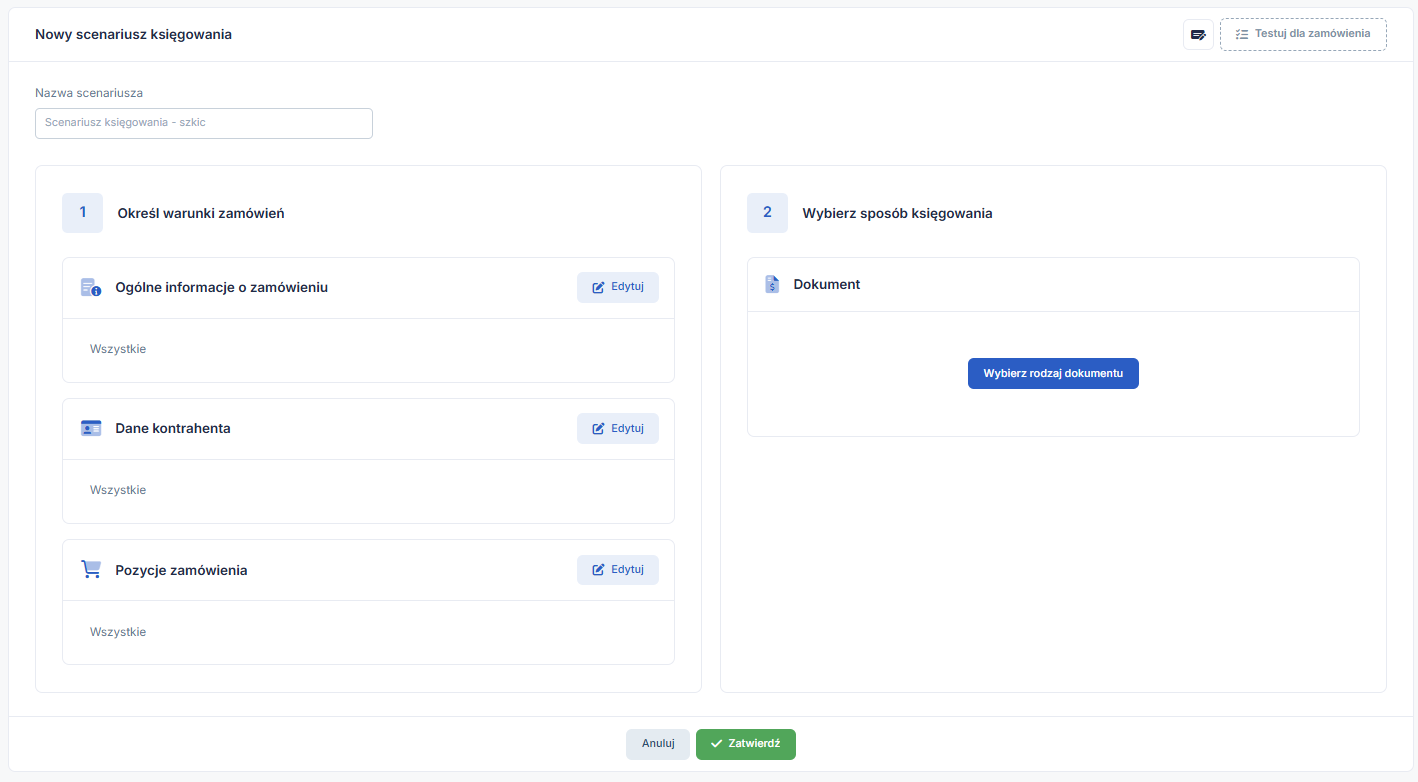
Task: Click the step 1 number badge
Action: click(82, 213)
